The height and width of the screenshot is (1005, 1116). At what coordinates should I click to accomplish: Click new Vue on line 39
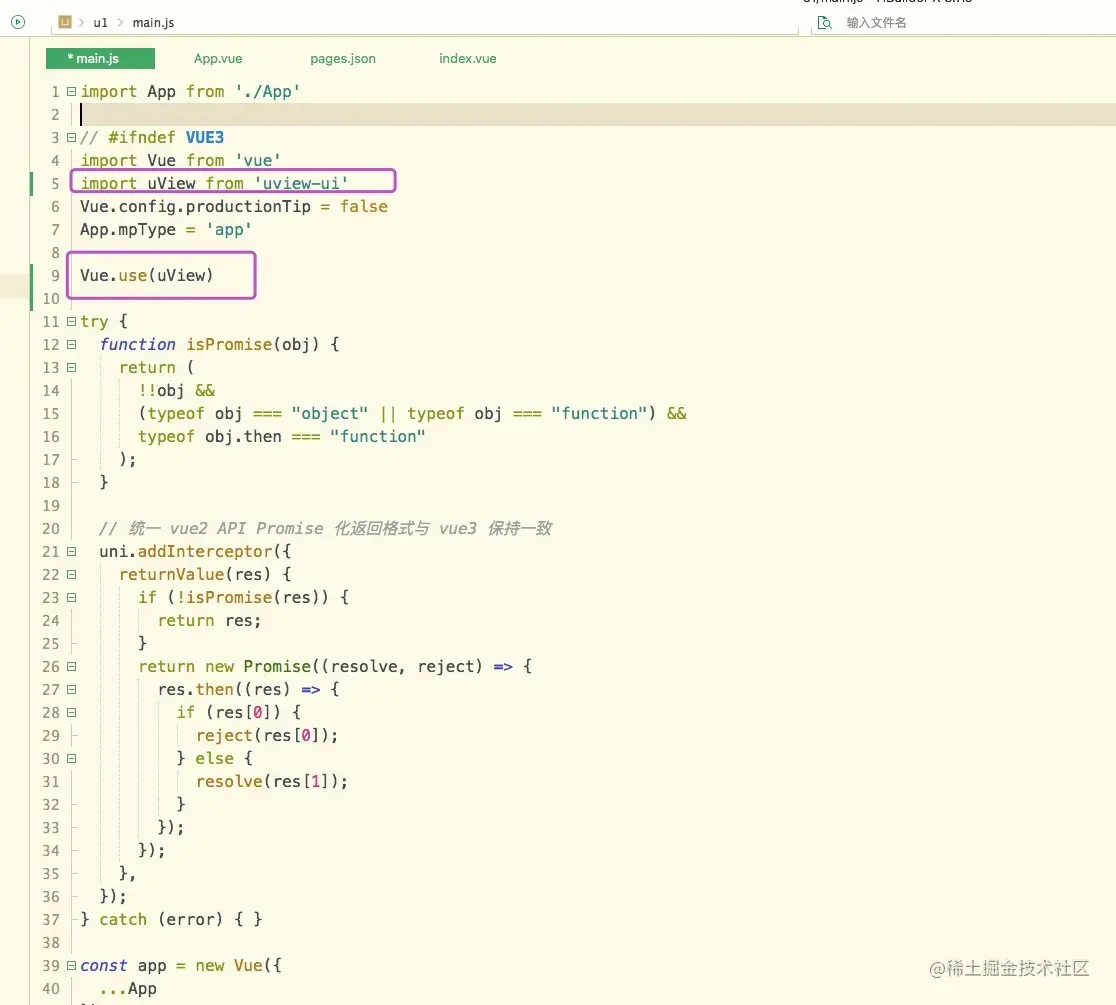[229, 966]
